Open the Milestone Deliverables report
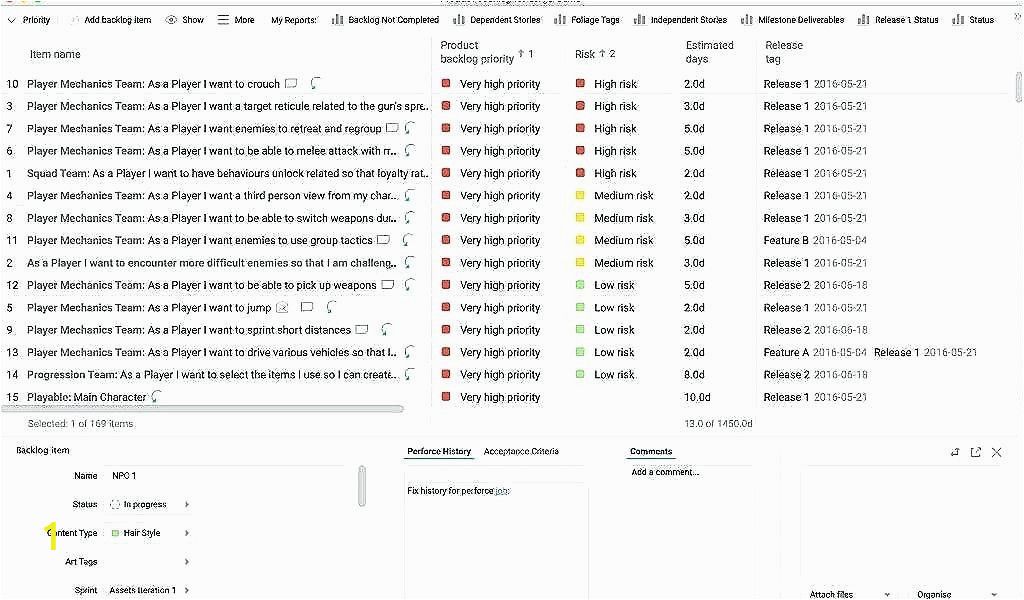 point(792,20)
